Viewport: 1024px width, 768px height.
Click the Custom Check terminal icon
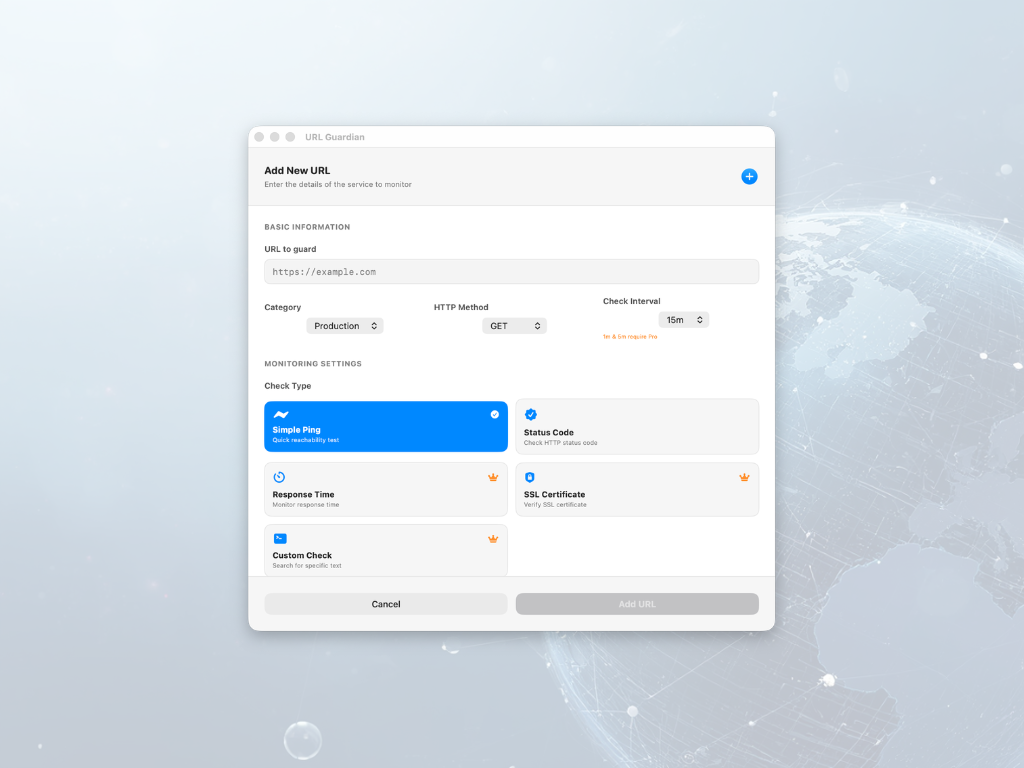pyautogui.click(x=280, y=539)
